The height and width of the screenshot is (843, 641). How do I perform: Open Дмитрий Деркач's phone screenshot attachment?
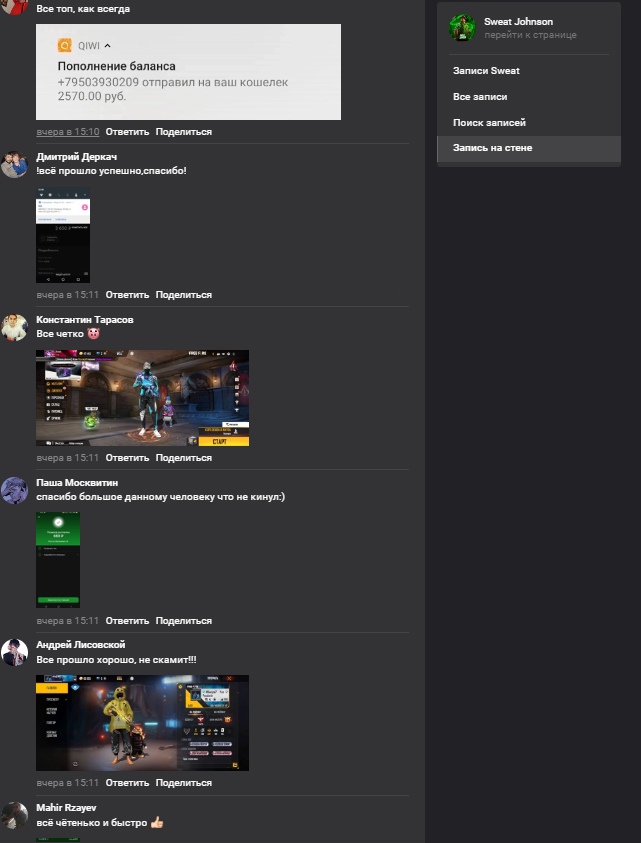click(62, 235)
